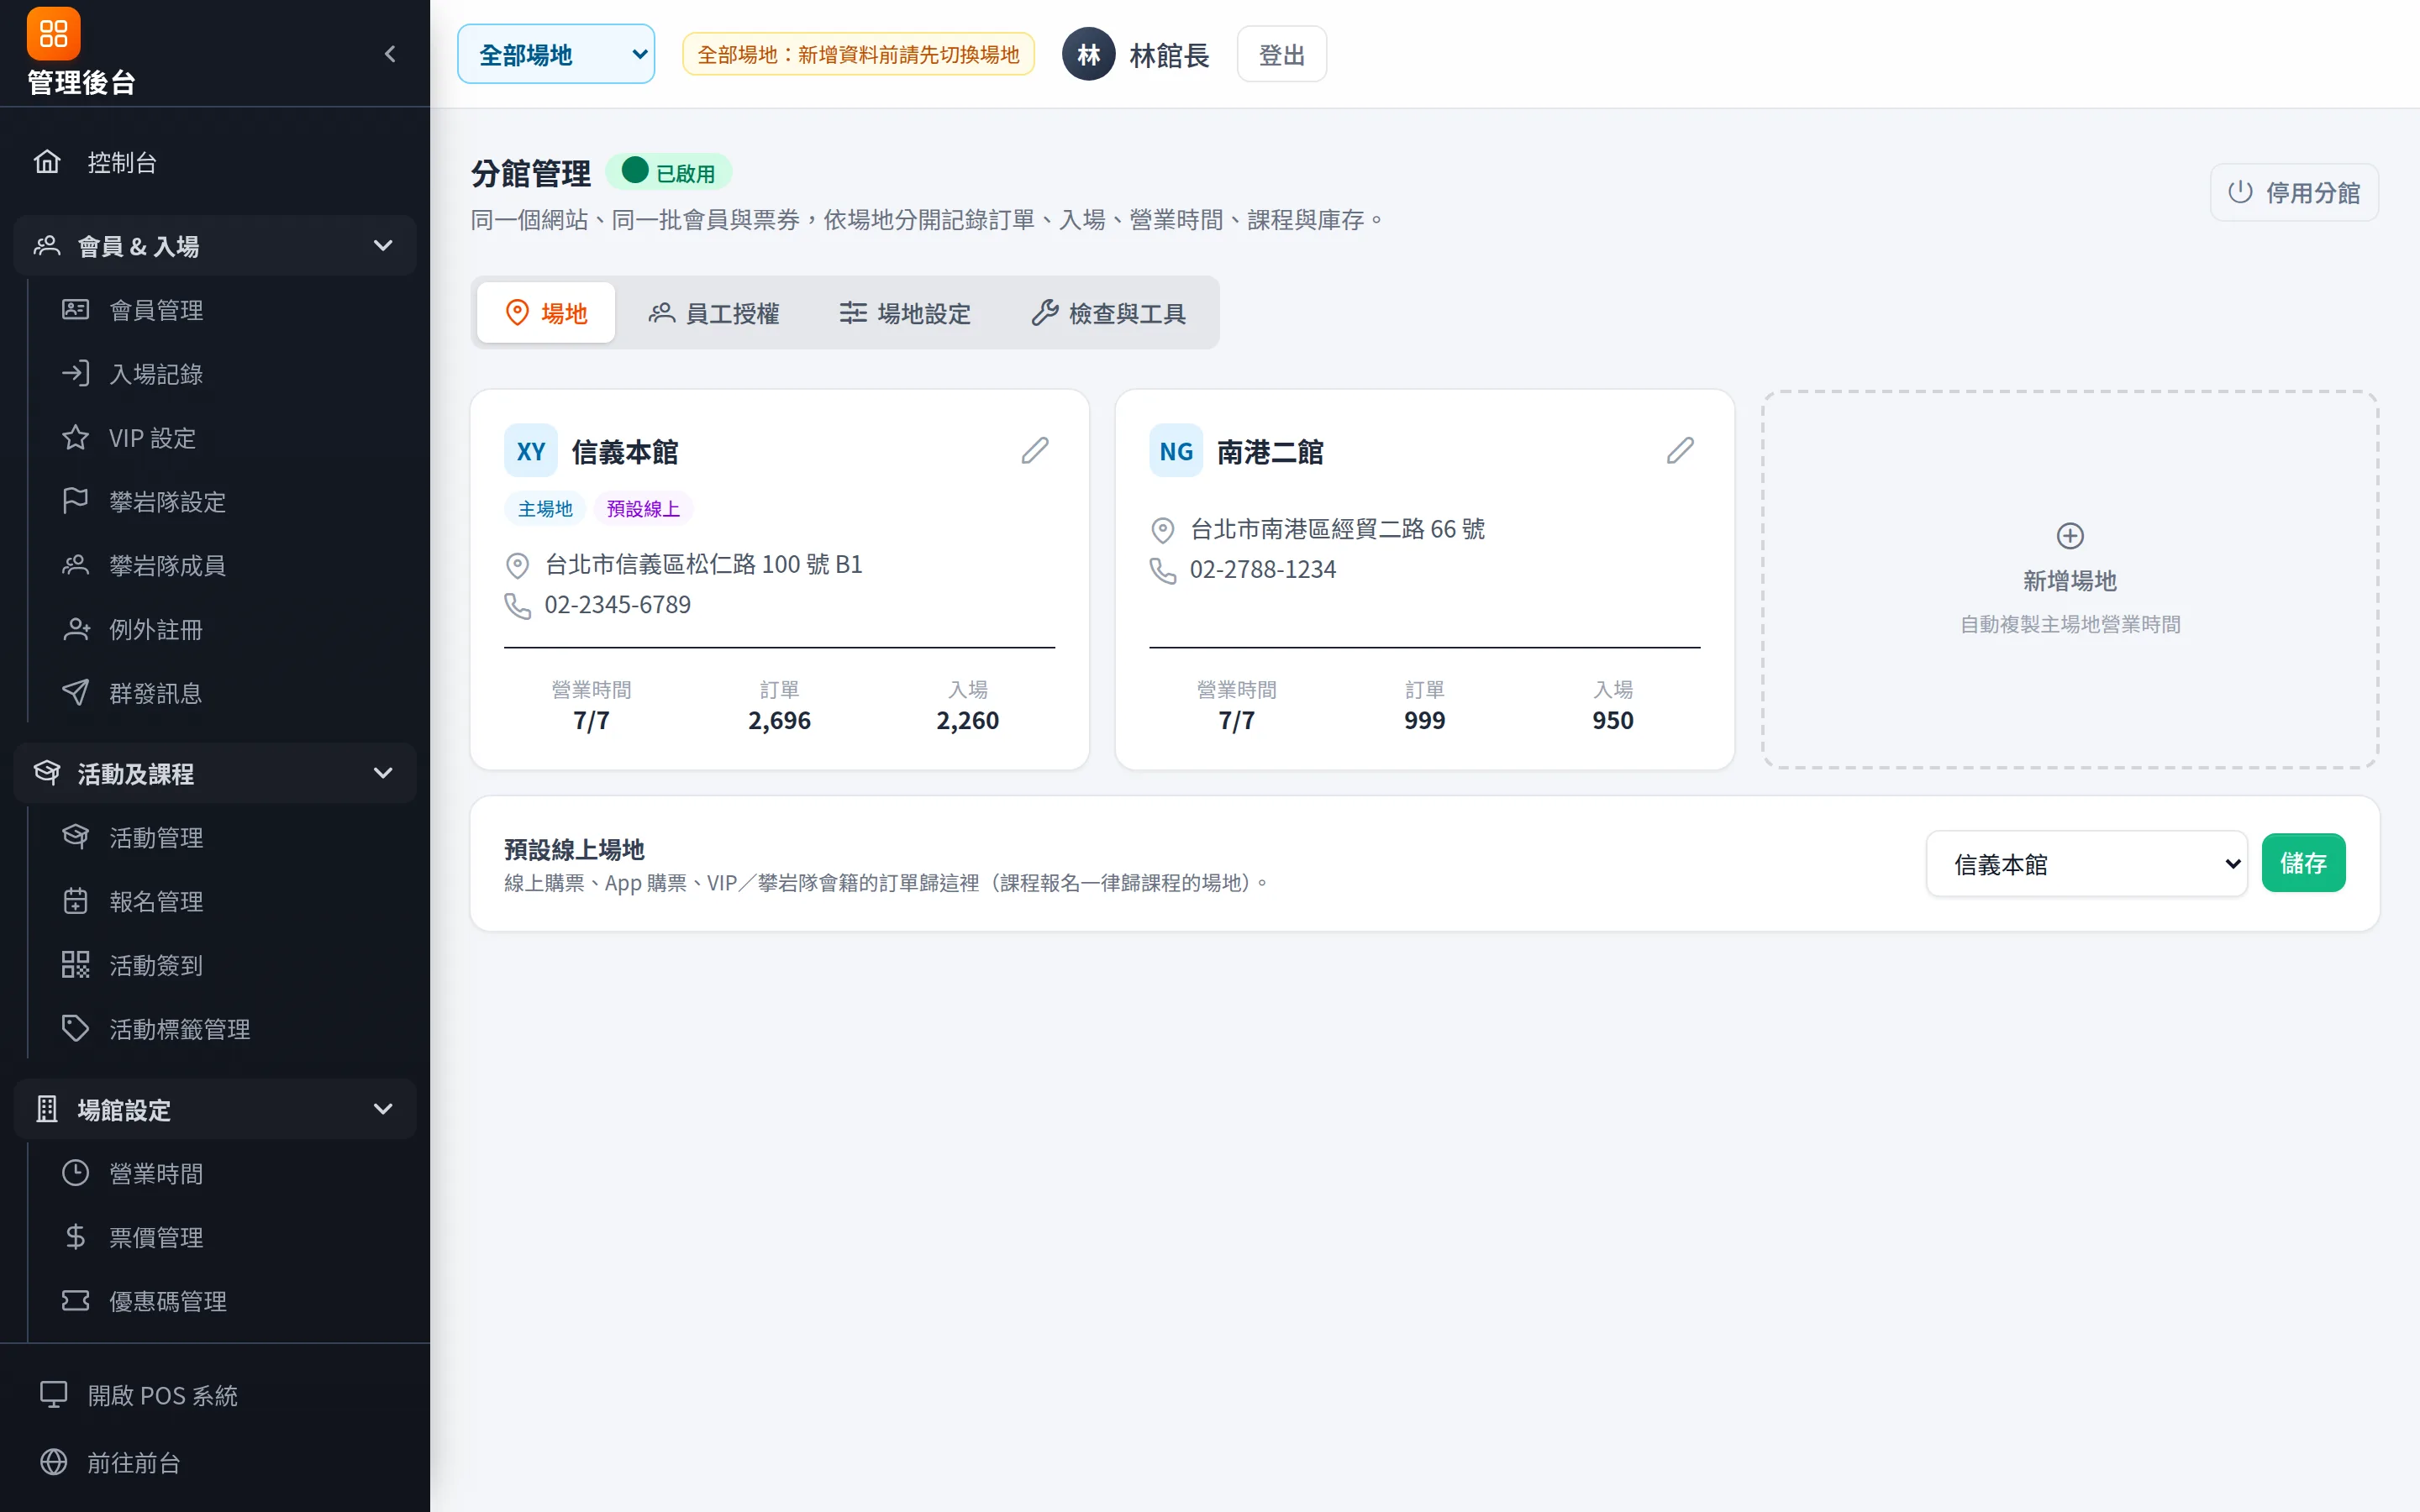Viewport: 2420px width, 1512px height.
Task: Edit 信義本館 with the pencil icon
Action: pos(1035,451)
